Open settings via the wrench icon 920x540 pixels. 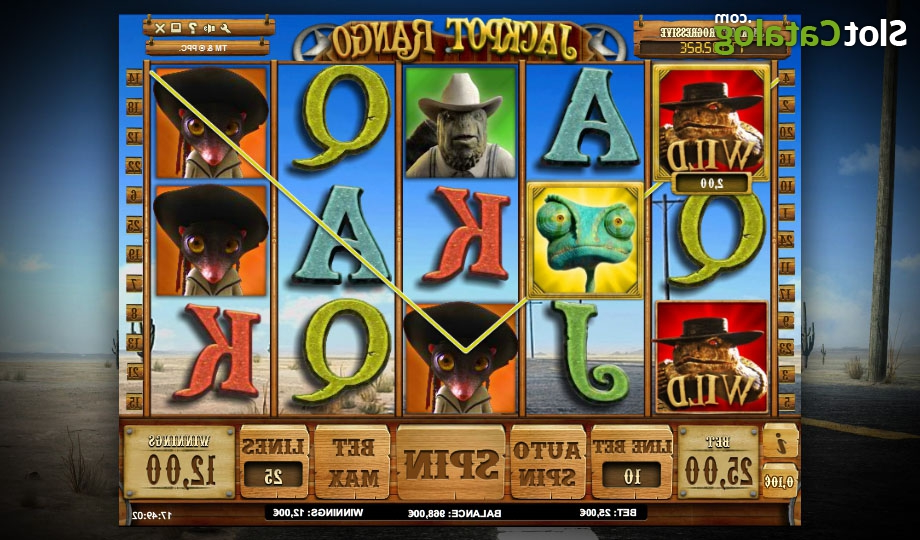pyautogui.click(x=225, y=28)
